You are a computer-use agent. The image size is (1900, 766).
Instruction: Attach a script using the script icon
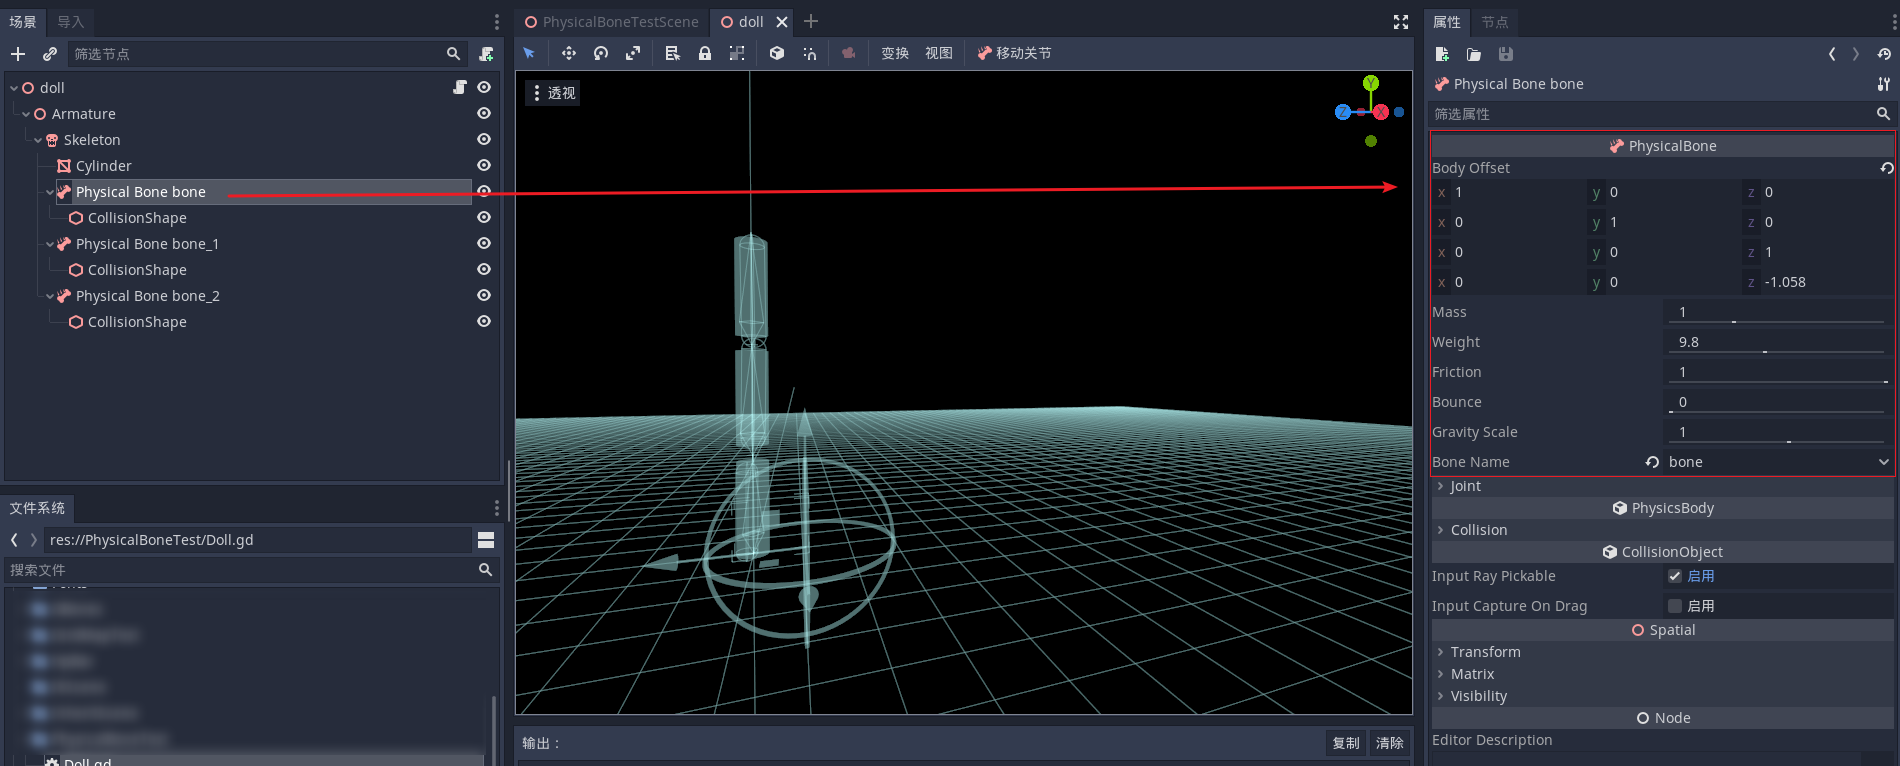pyautogui.click(x=486, y=54)
